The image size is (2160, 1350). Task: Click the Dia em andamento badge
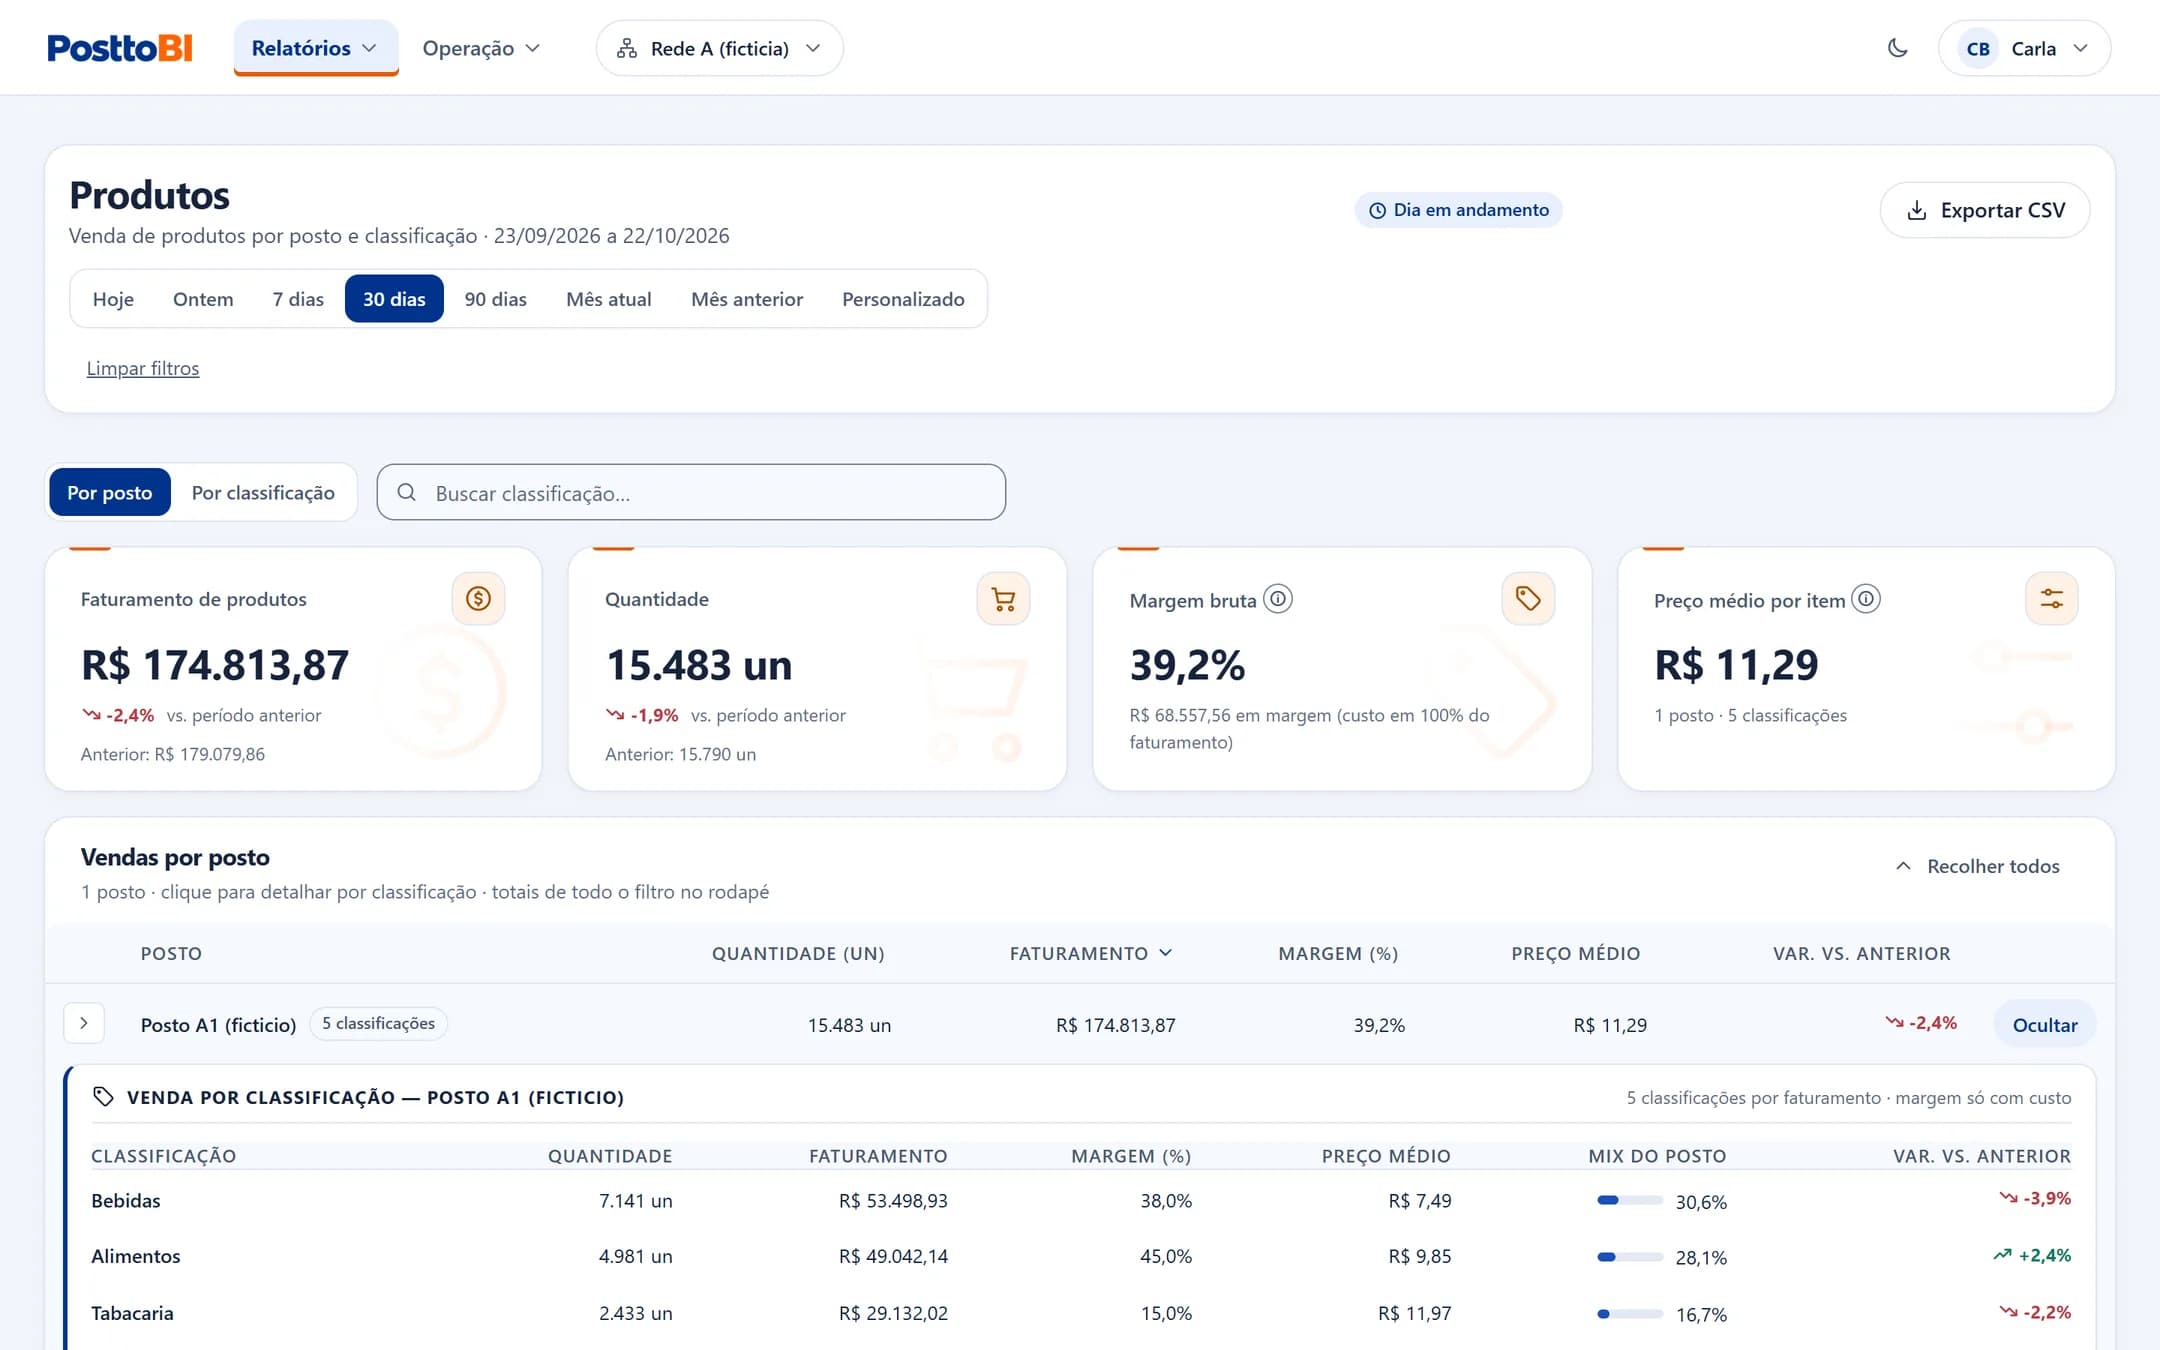[x=1458, y=210]
